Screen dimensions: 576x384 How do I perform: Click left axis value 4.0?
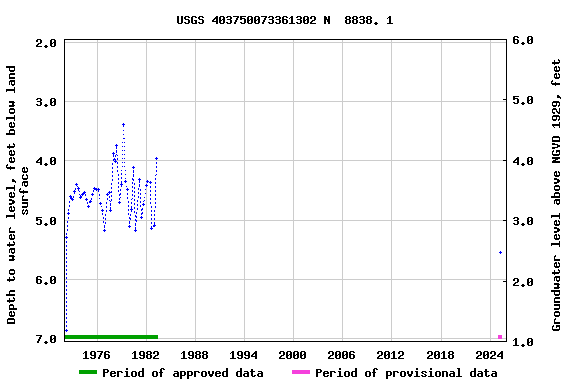pos(46,161)
